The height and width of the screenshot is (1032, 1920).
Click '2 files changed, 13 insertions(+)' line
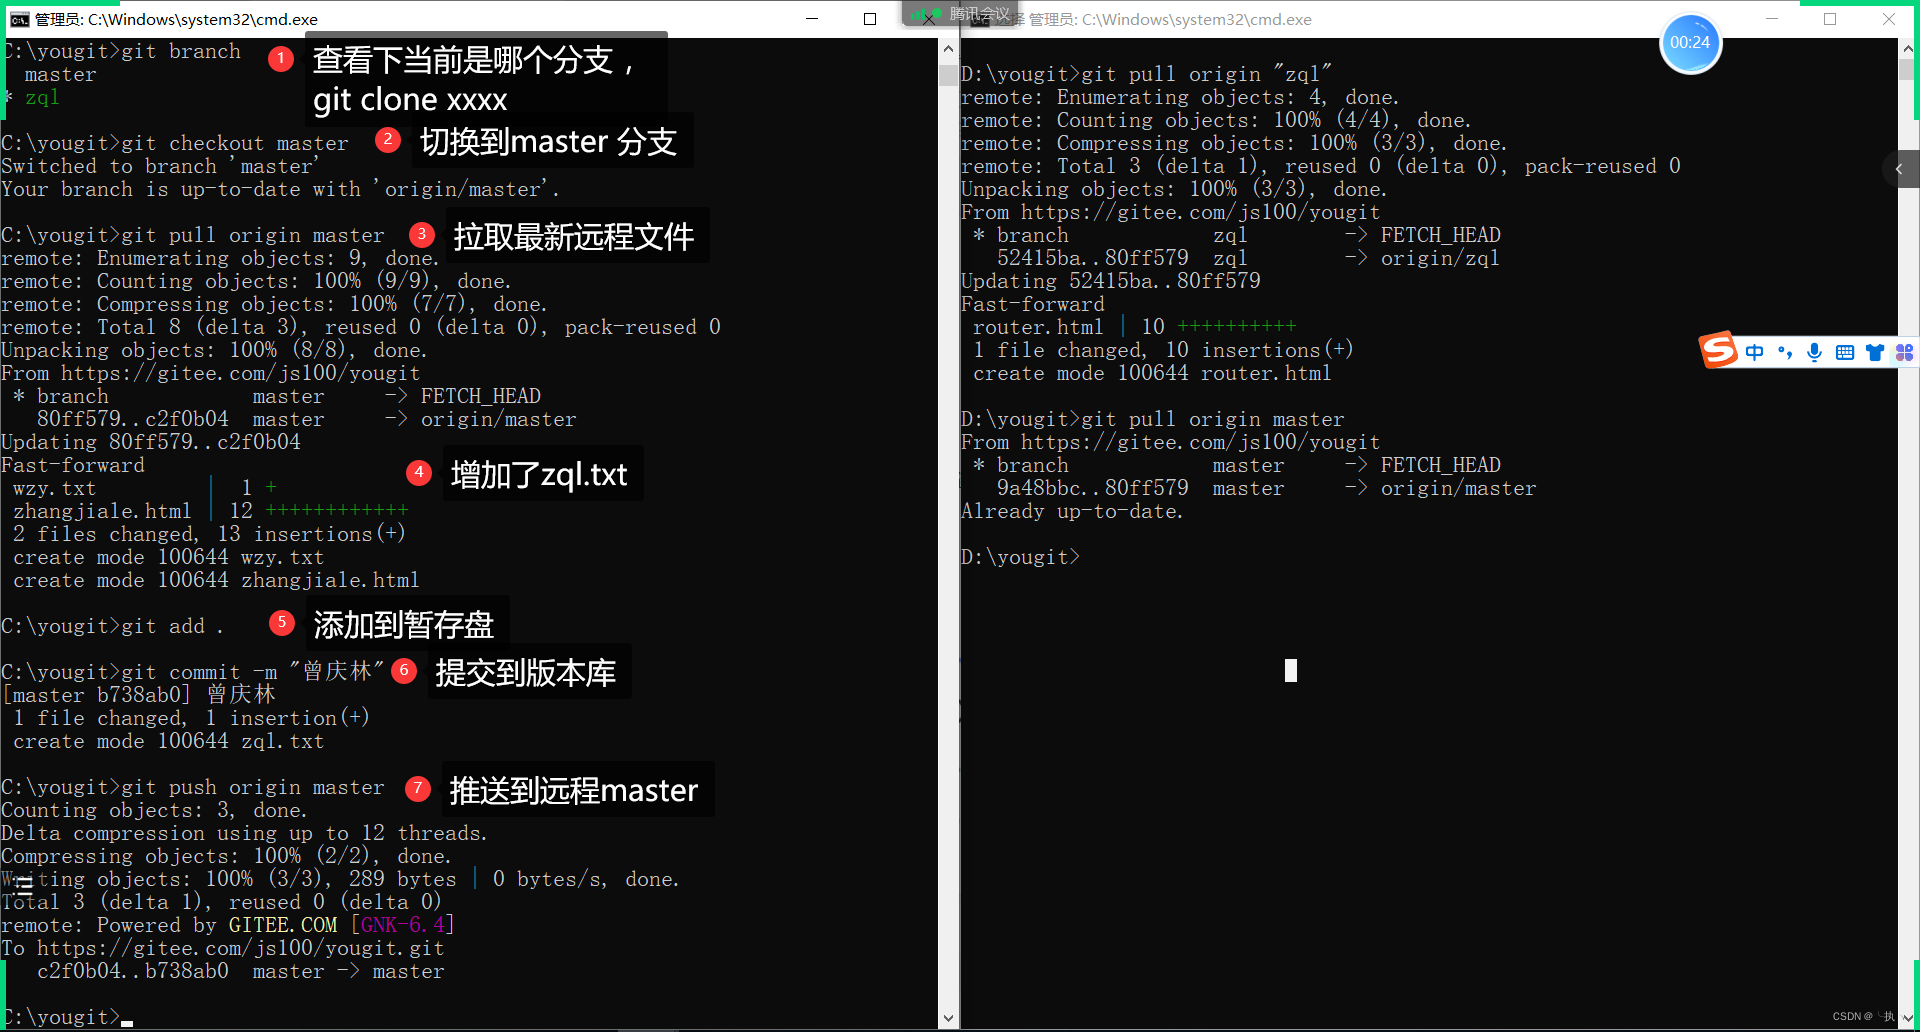209,534
